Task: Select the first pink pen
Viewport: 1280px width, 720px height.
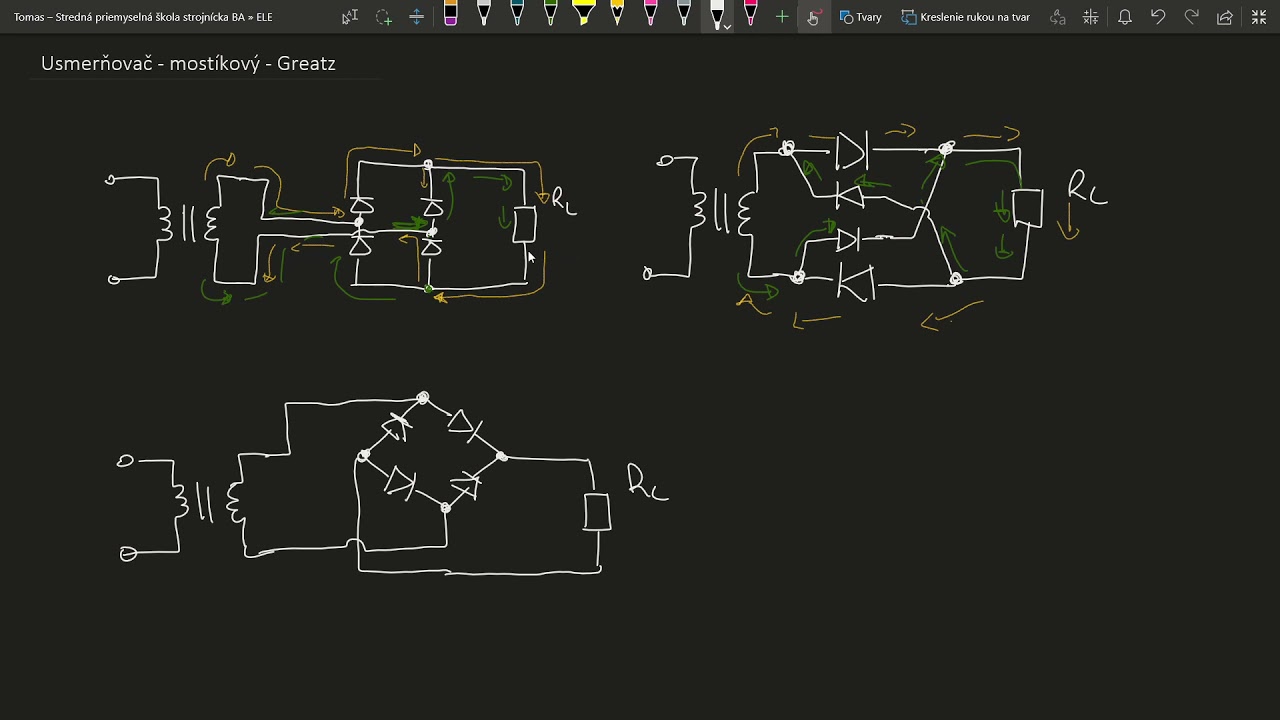Action: (x=651, y=13)
